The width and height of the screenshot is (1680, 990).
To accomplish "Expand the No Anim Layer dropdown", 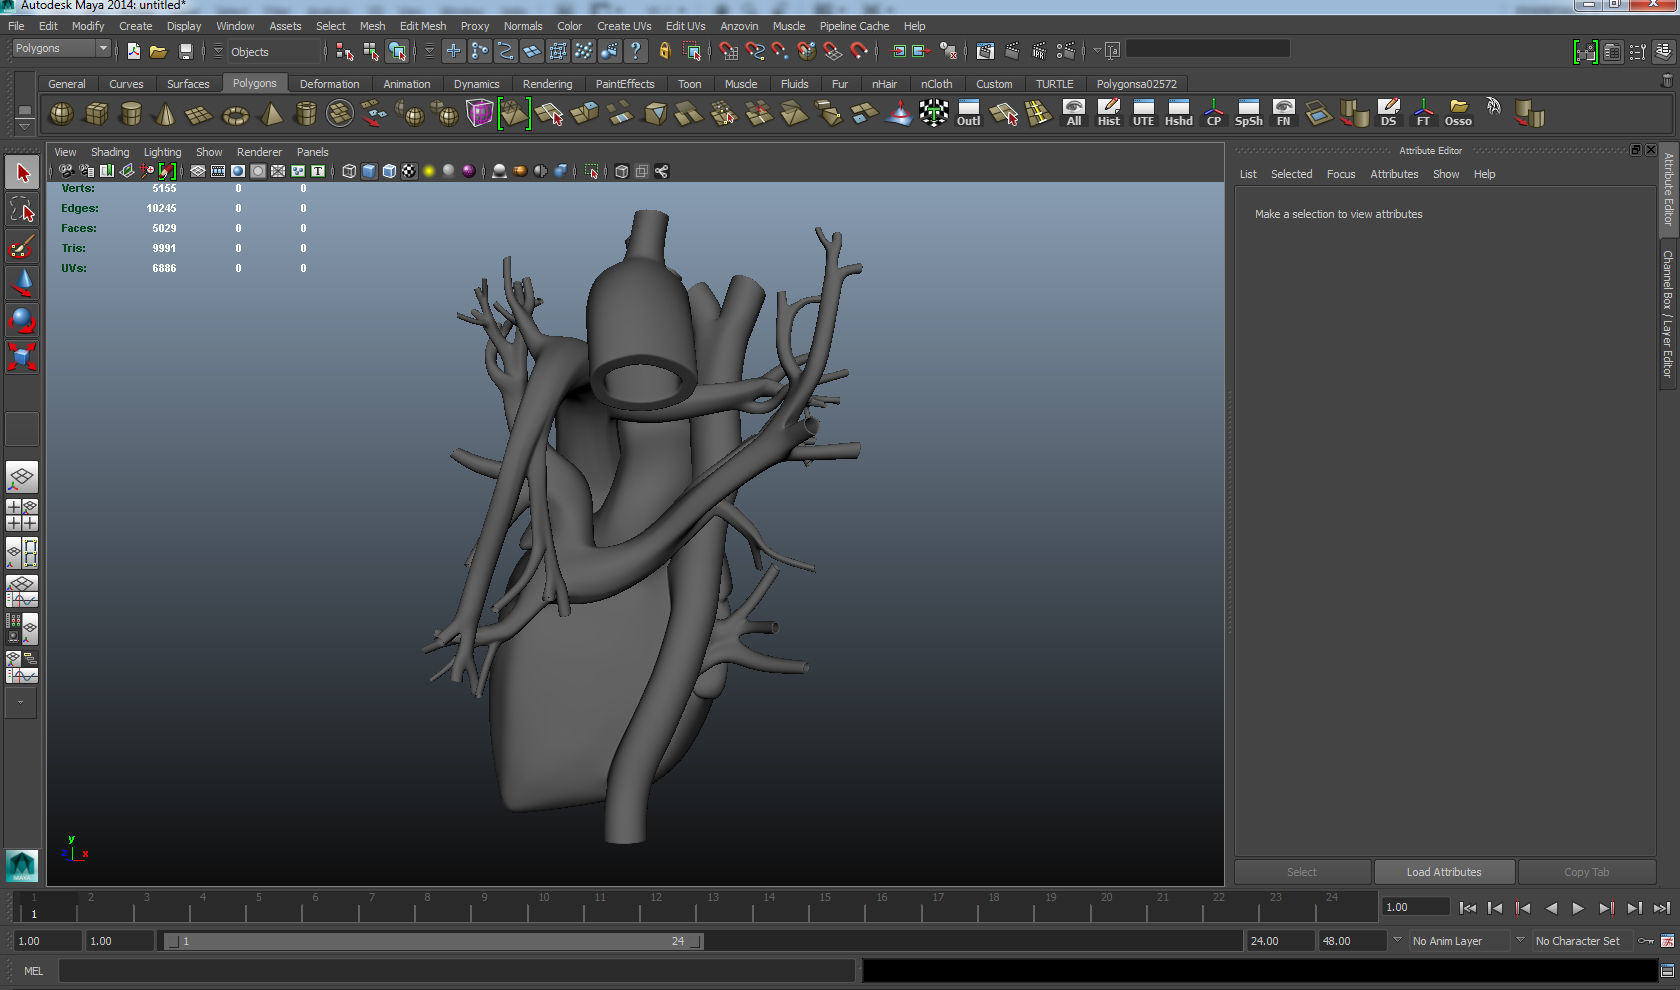I will (1398, 940).
